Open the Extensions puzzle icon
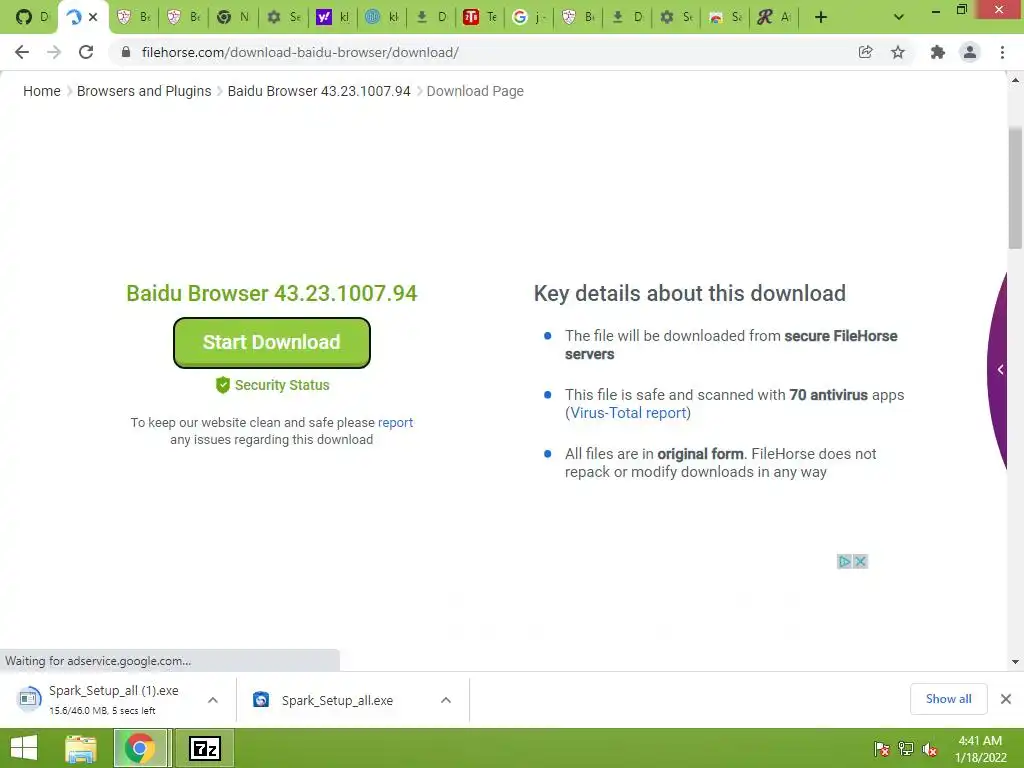The height and width of the screenshot is (768, 1024). pos(938,52)
